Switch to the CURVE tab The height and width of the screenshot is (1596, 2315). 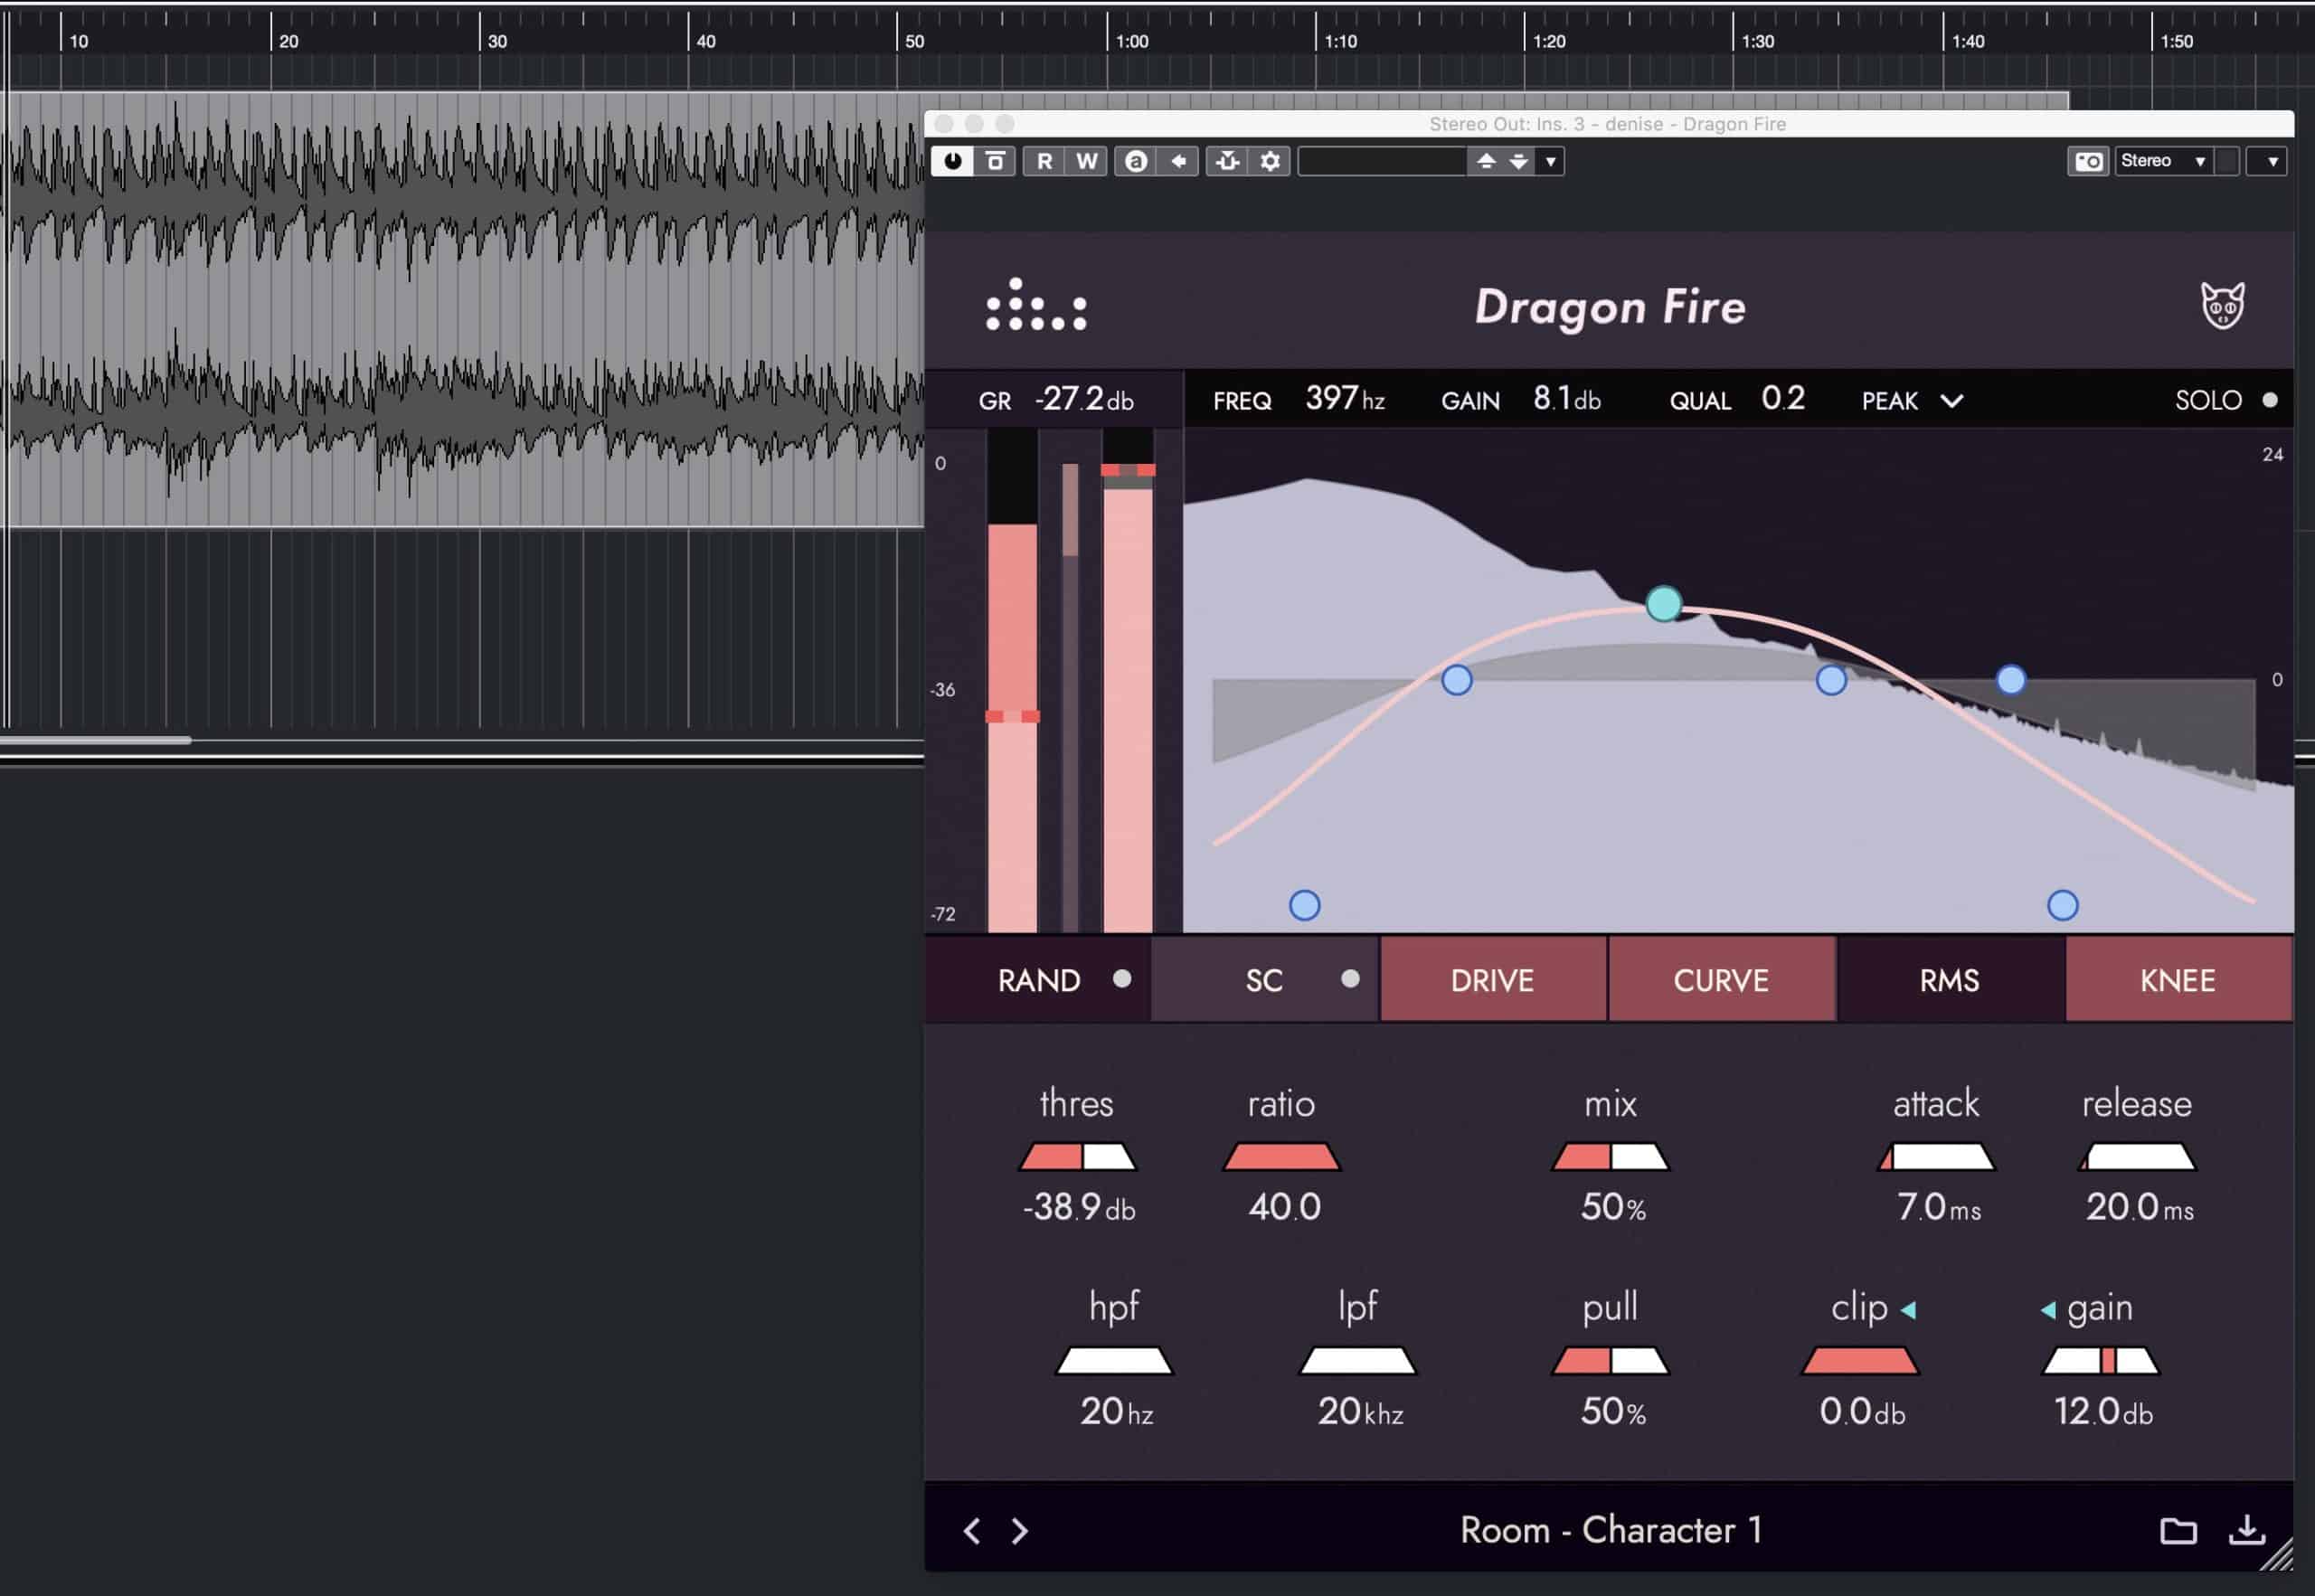tap(1721, 980)
